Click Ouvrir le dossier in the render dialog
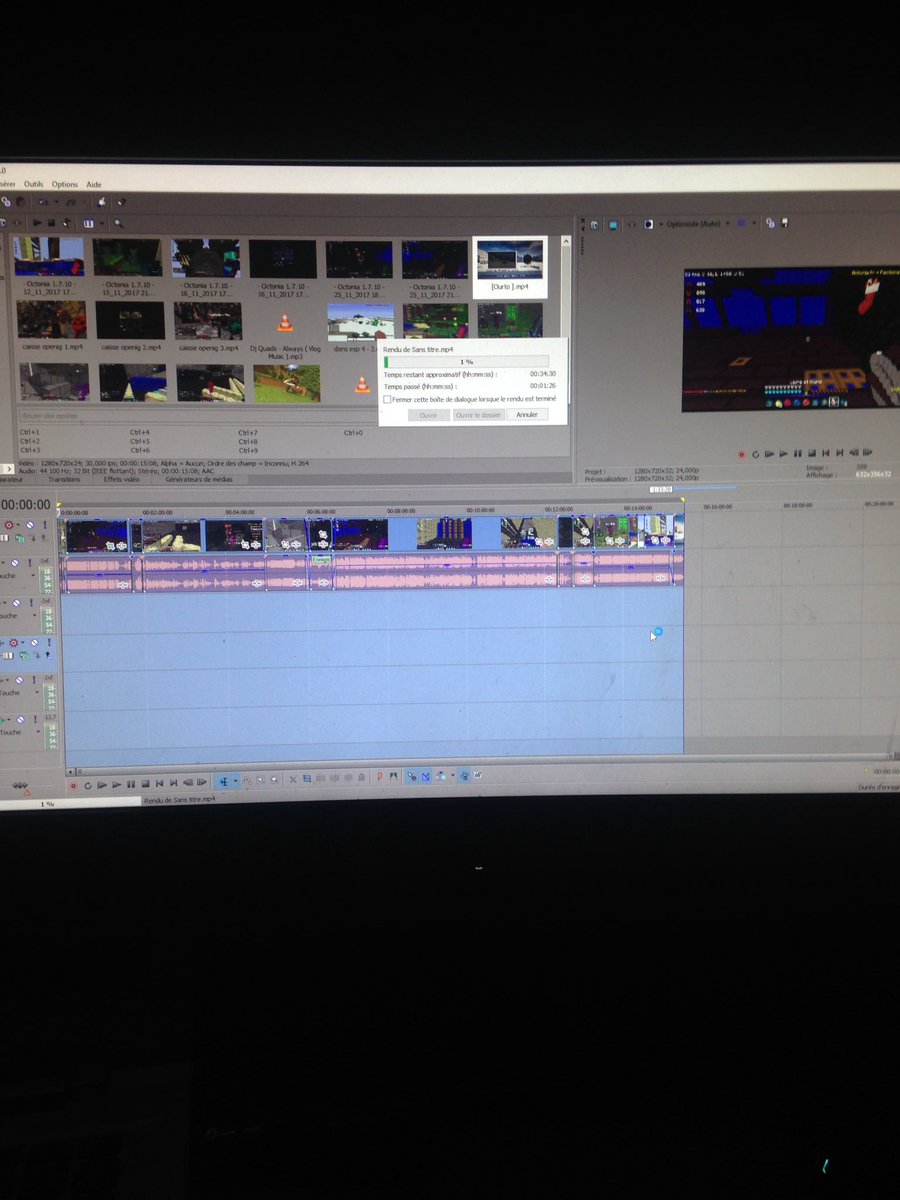The height and width of the screenshot is (1200, 900). [x=477, y=414]
